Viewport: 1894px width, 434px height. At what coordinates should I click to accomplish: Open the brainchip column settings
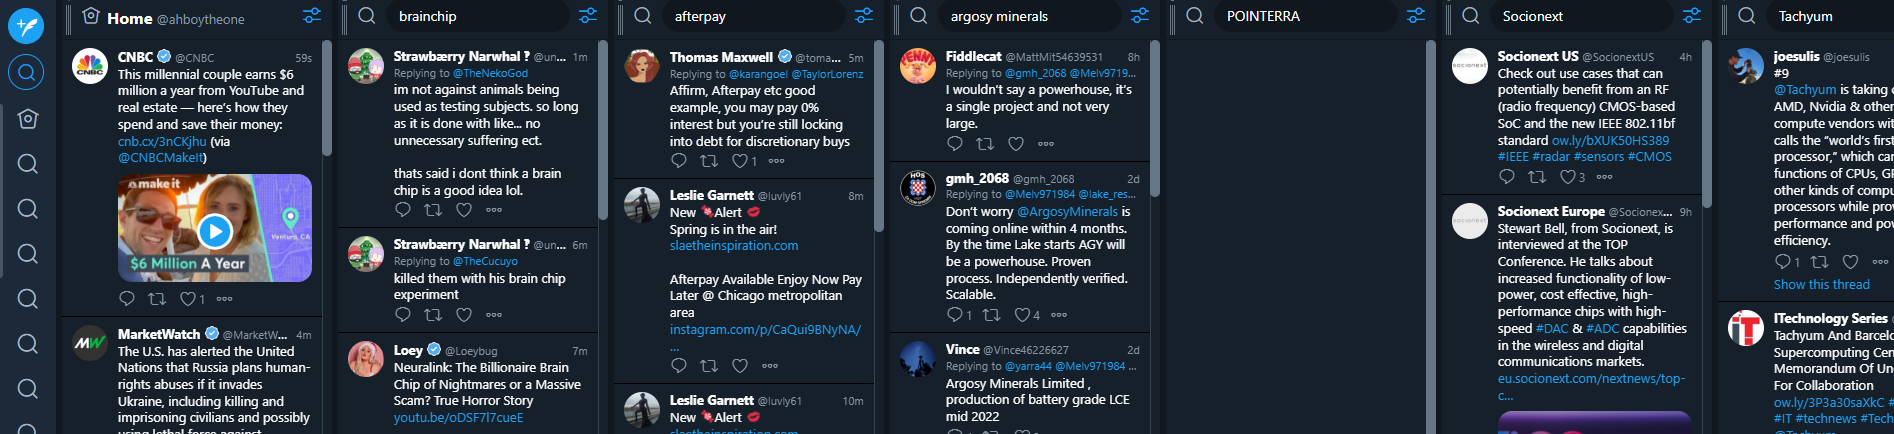pyautogui.click(x=588, y=16)
